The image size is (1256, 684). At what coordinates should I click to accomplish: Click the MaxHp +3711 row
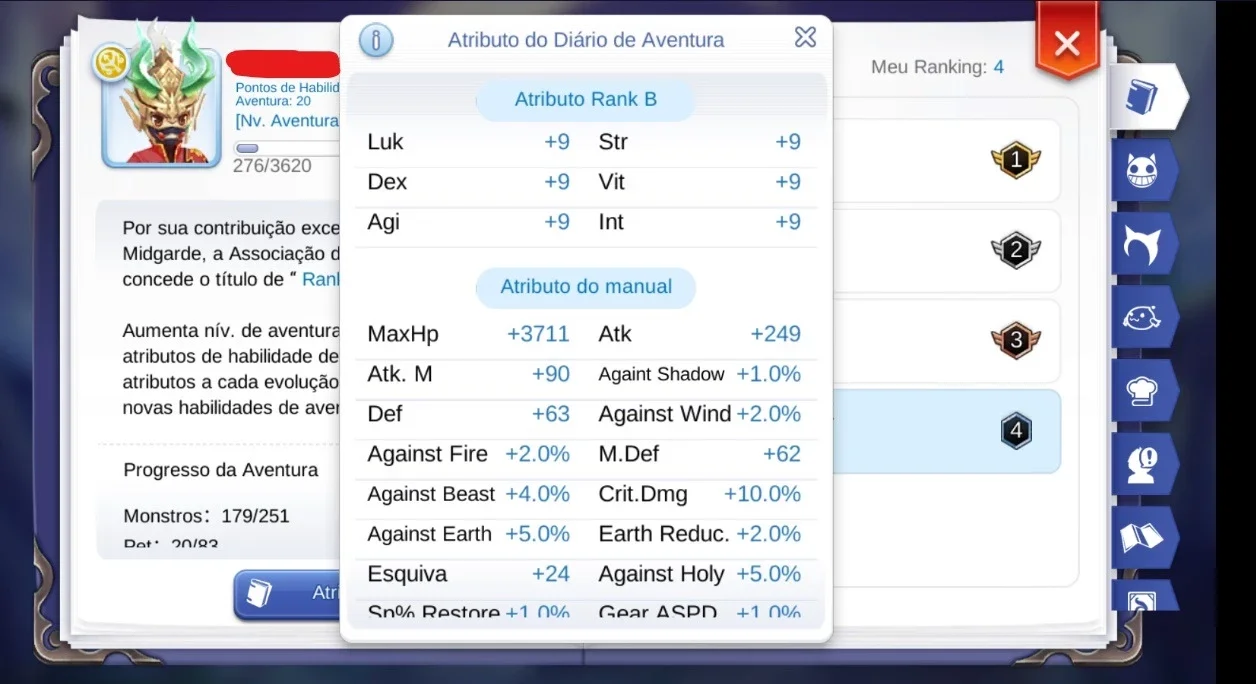coord(469,334)
